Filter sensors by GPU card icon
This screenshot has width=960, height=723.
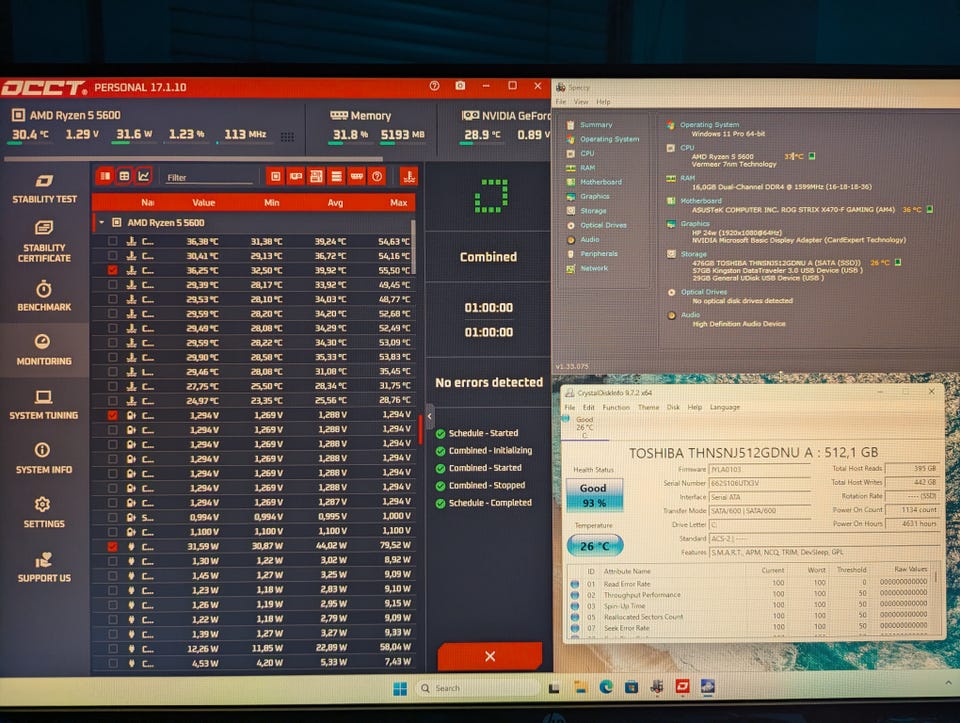[x=296, y=176]
